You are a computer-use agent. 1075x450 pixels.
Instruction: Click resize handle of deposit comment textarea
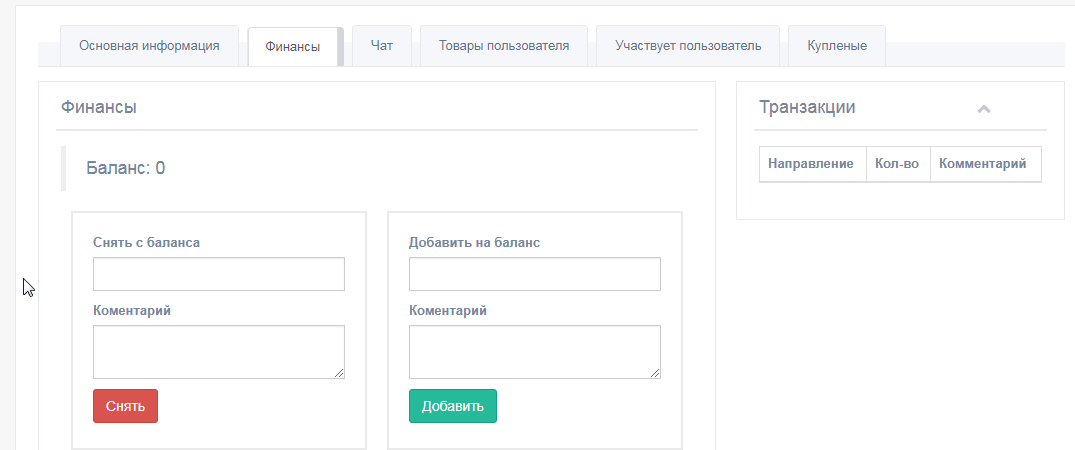coord(656,374)
